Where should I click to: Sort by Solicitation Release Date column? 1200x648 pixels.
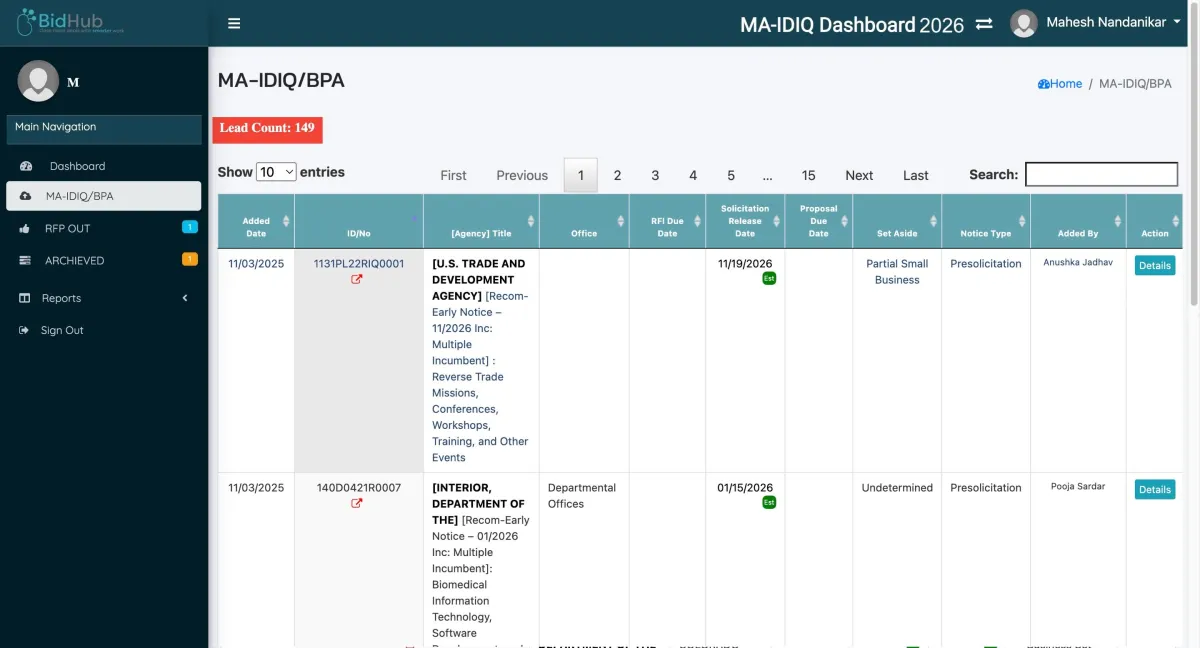pos(745,221)
